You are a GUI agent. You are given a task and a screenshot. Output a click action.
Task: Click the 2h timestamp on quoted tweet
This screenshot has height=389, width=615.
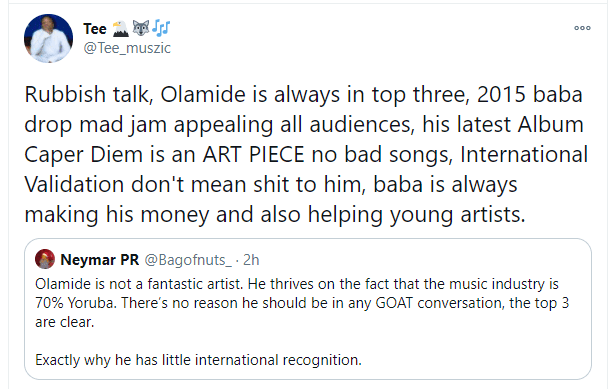[x=251, y=260]
